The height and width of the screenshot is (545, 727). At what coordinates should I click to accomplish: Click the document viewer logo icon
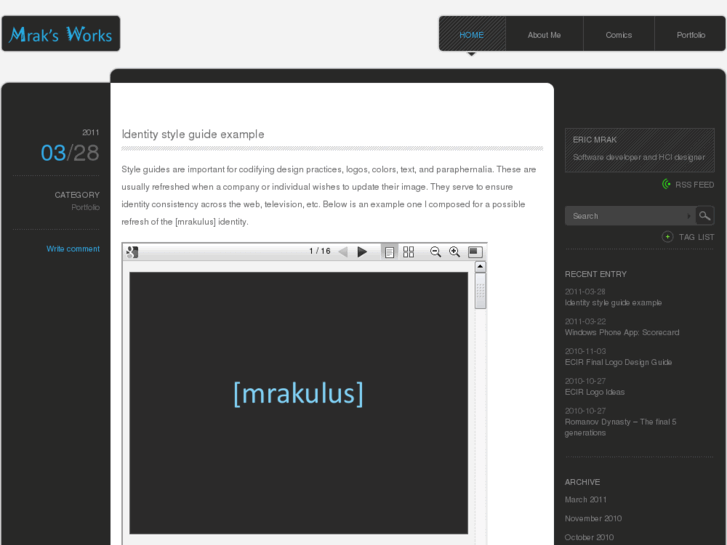tap(132, 252)
